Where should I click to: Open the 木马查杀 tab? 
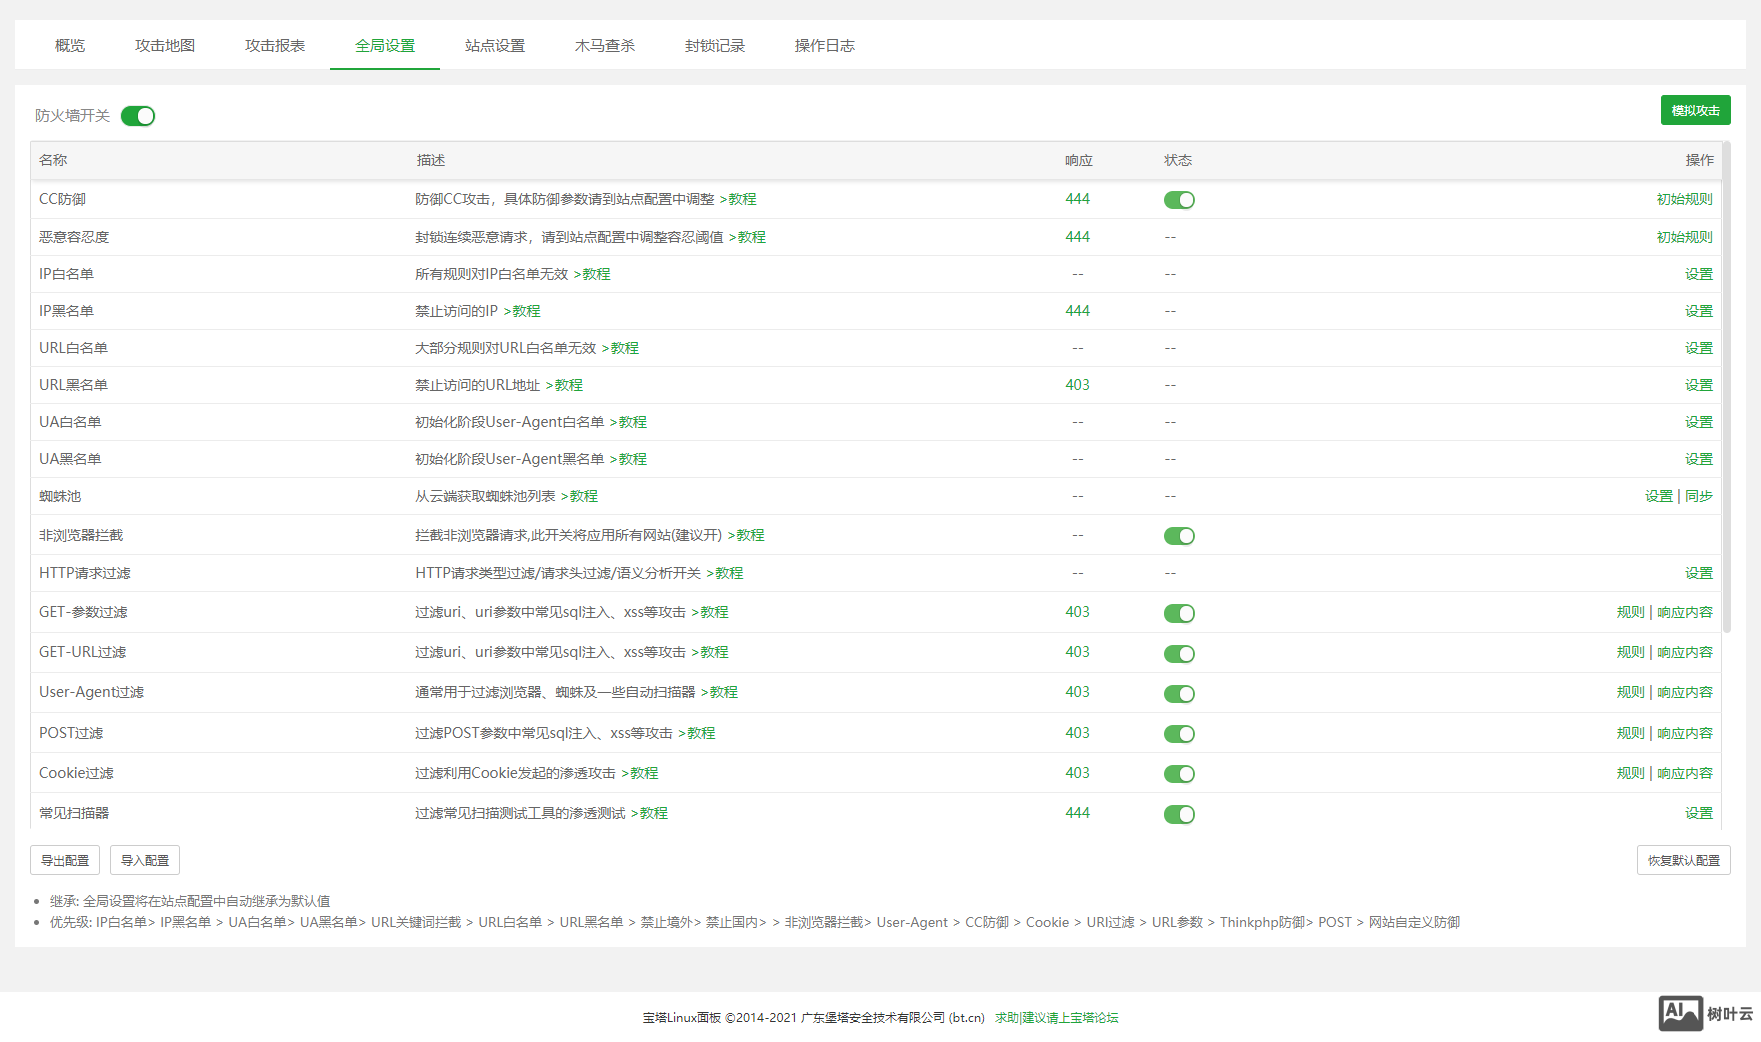click(x=604, y=46)
